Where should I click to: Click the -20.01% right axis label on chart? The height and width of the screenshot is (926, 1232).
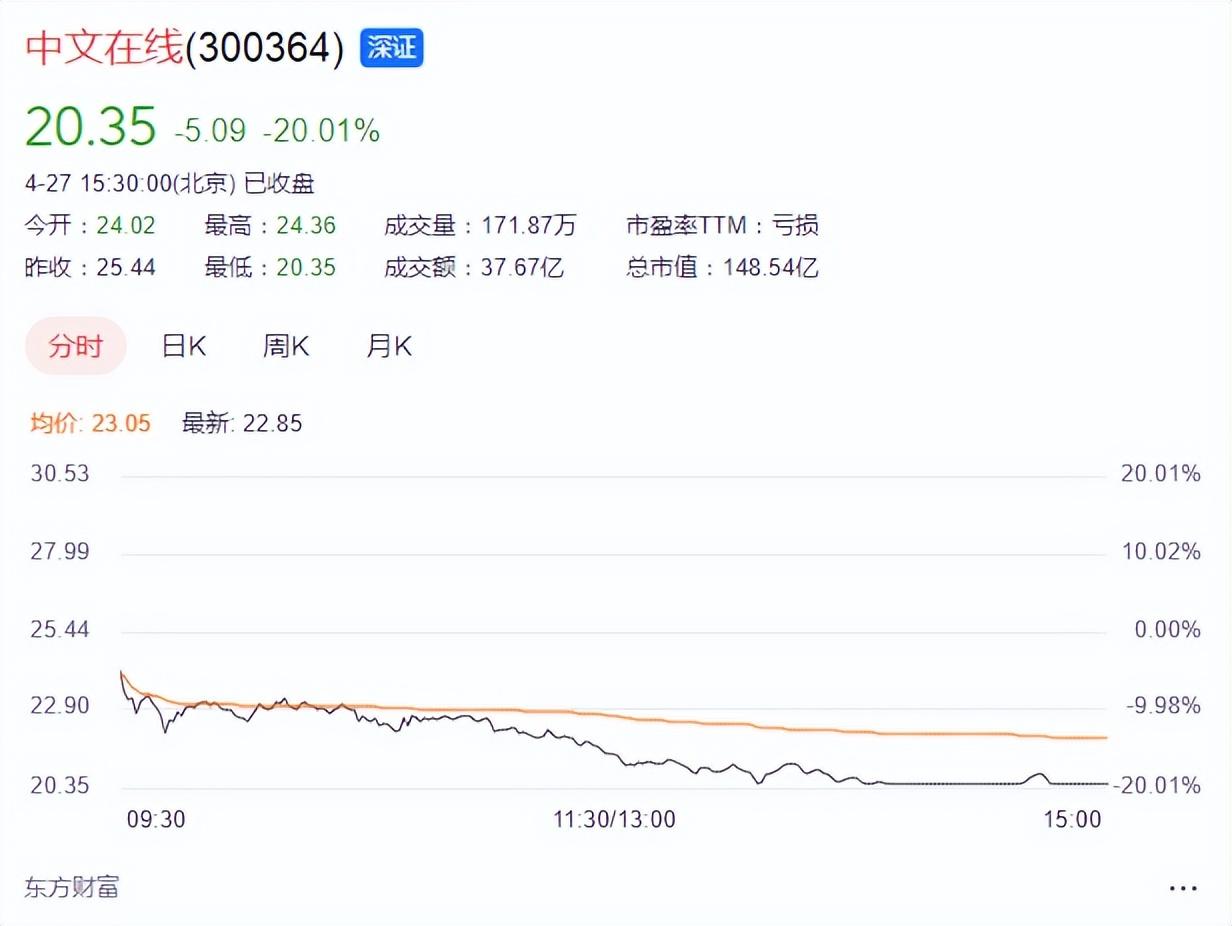click(1156, 786)
